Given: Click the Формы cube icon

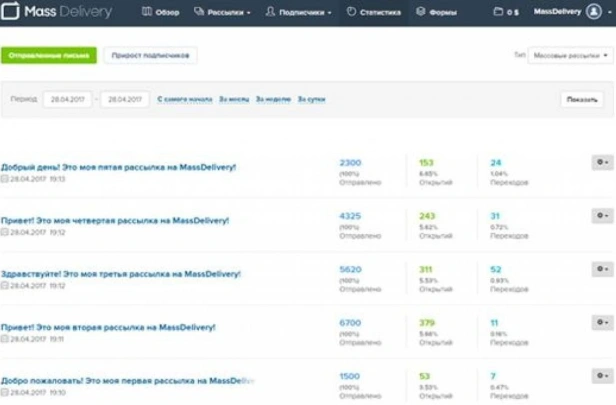Looking at the screenshot, I should 421,12.
